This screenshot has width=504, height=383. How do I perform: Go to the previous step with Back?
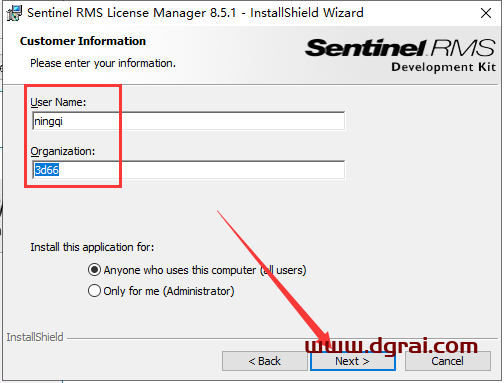pos(265,361)
